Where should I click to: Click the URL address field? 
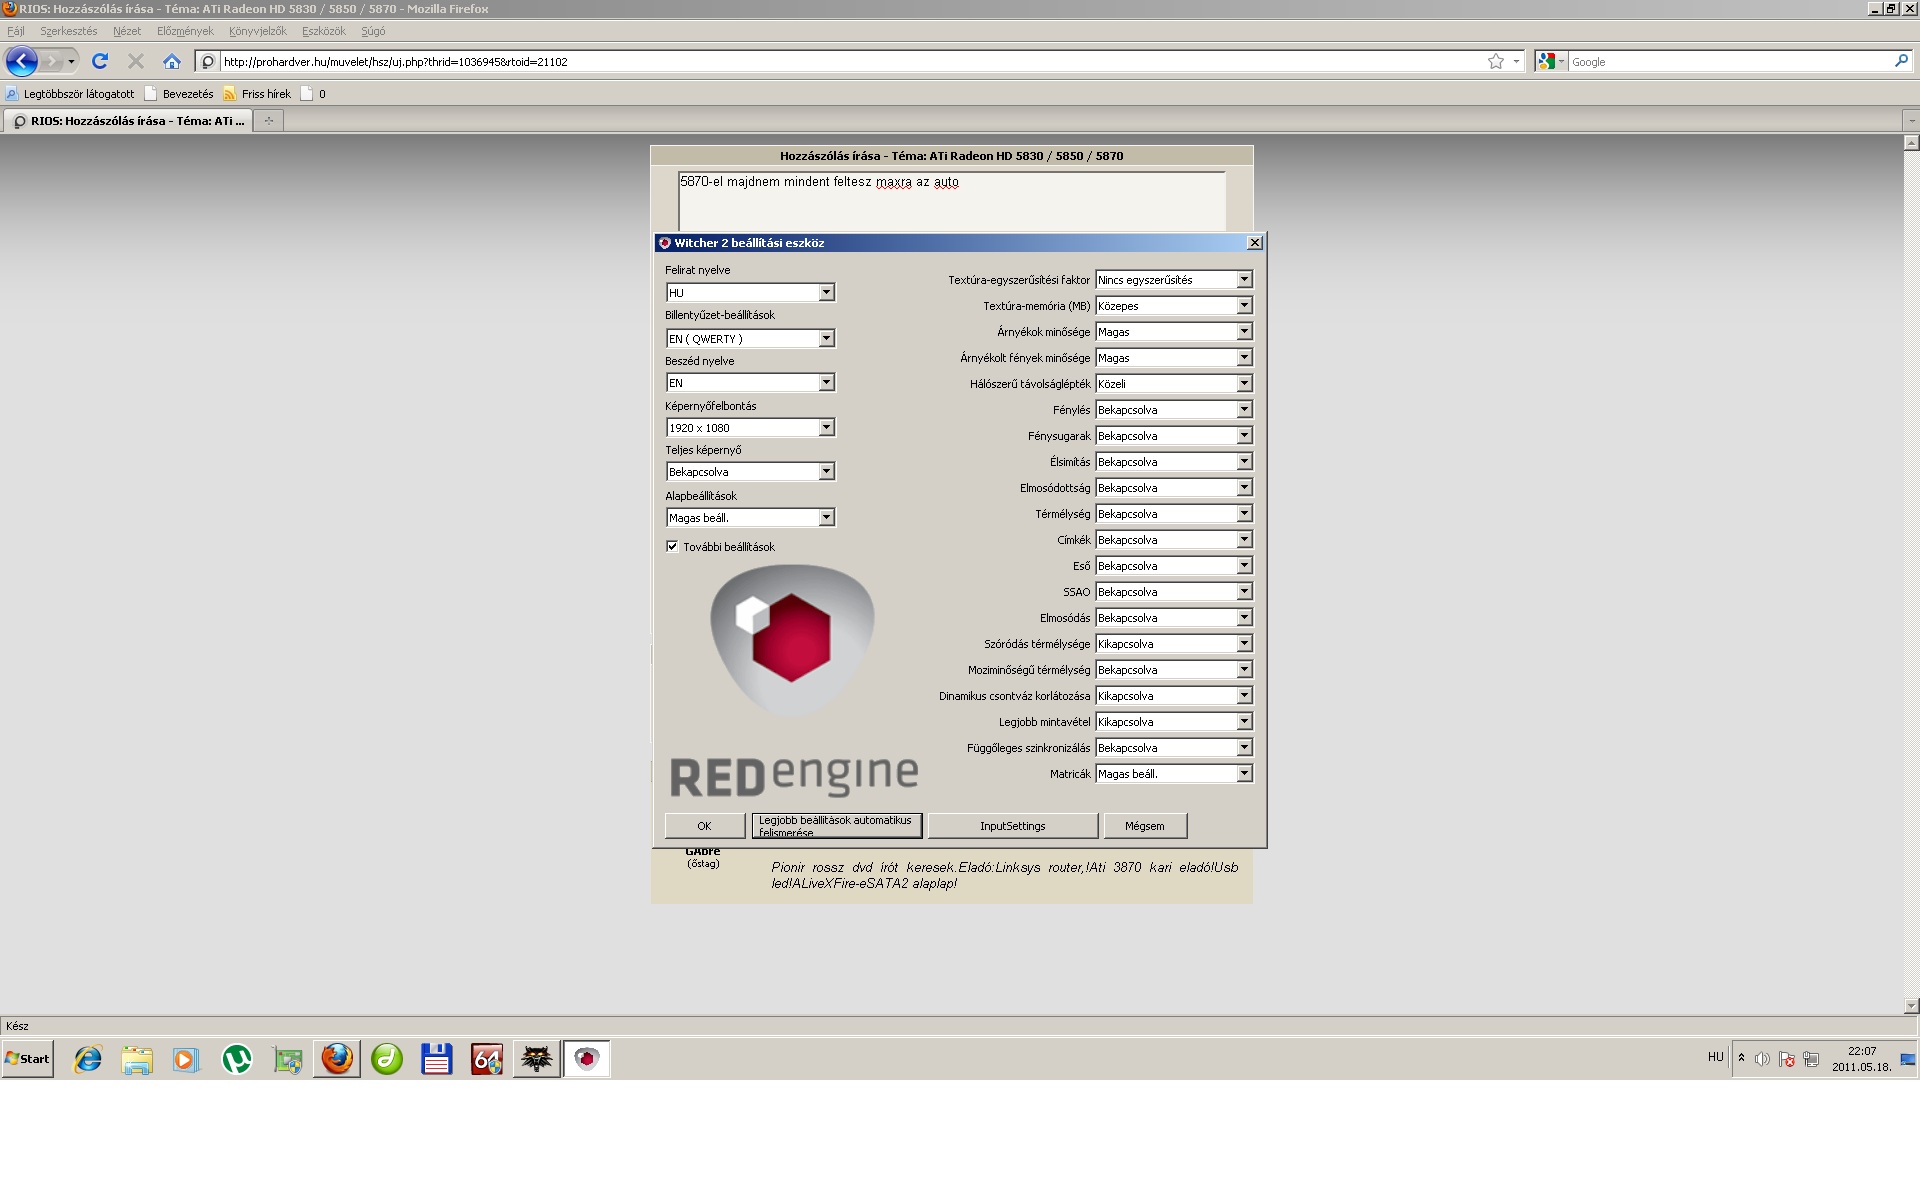850,61
